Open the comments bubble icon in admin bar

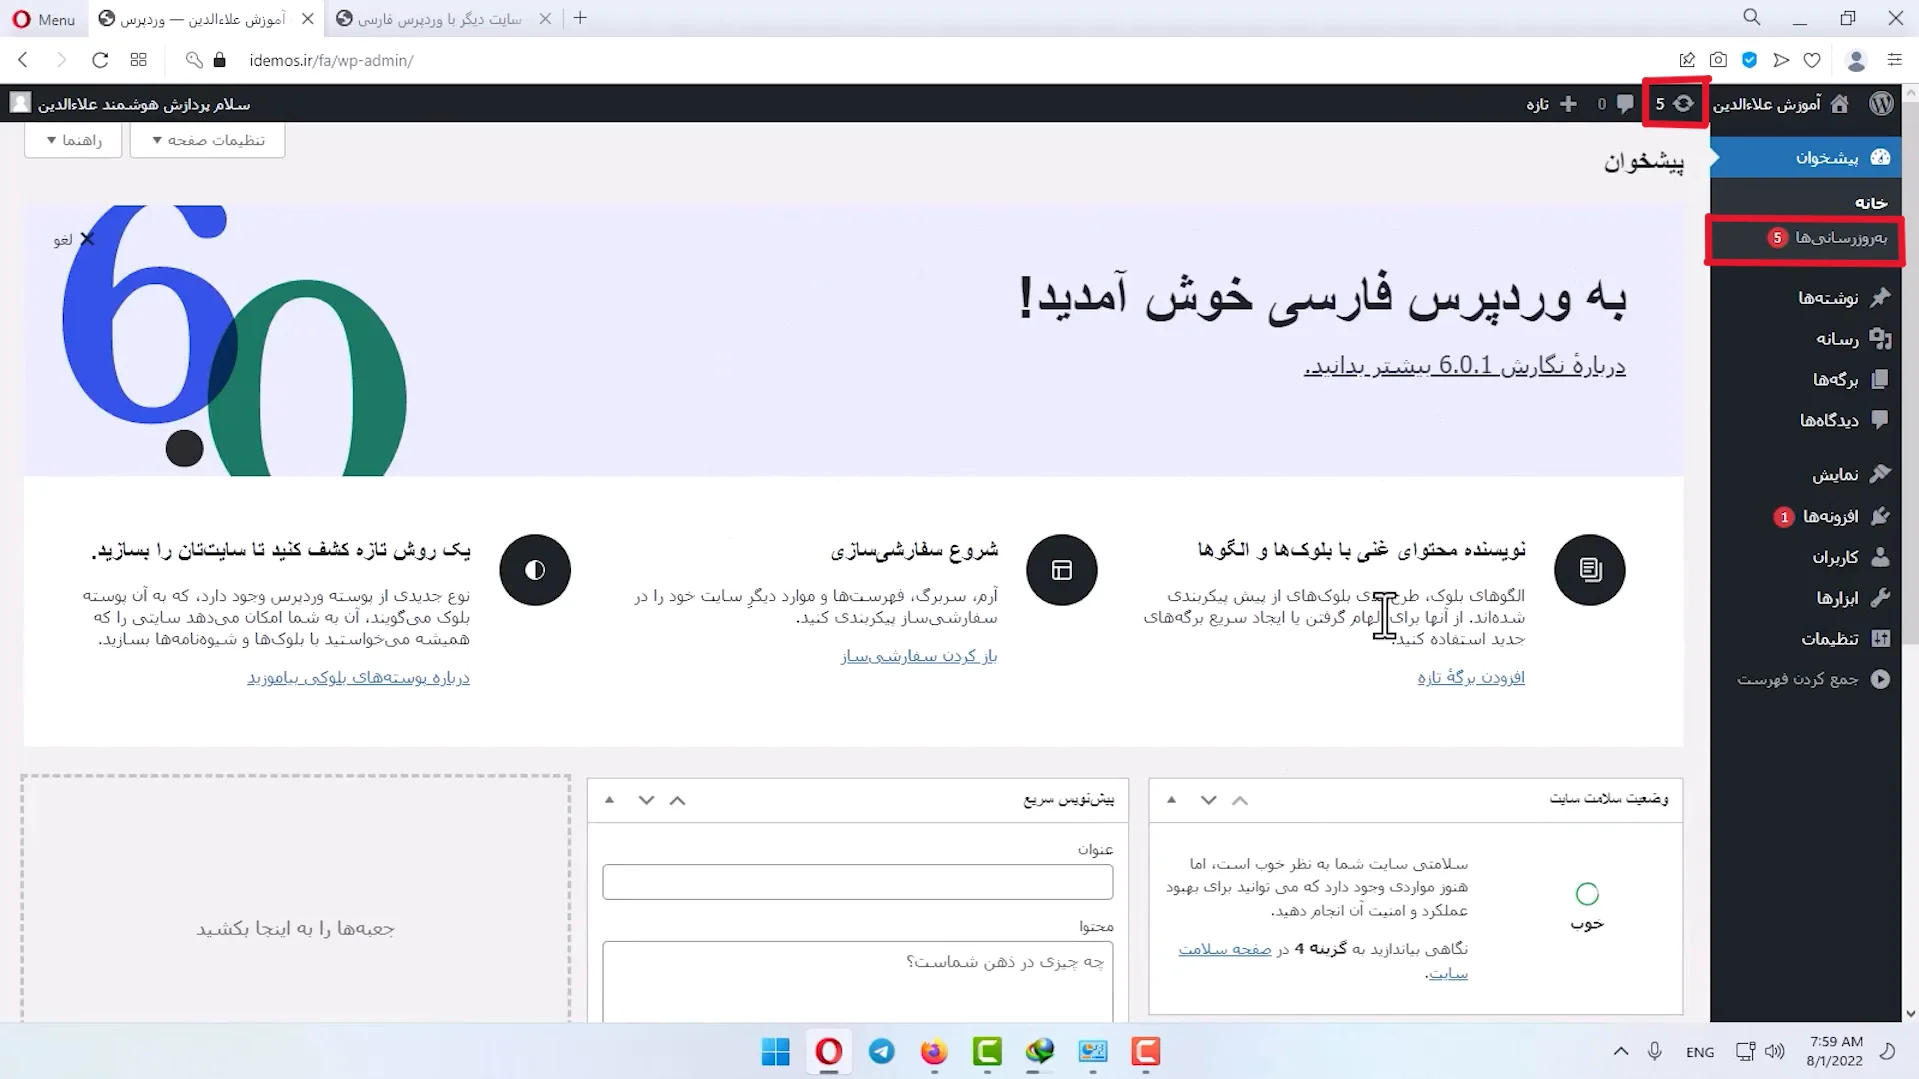pyautogui.click(x=1625, y=103)
